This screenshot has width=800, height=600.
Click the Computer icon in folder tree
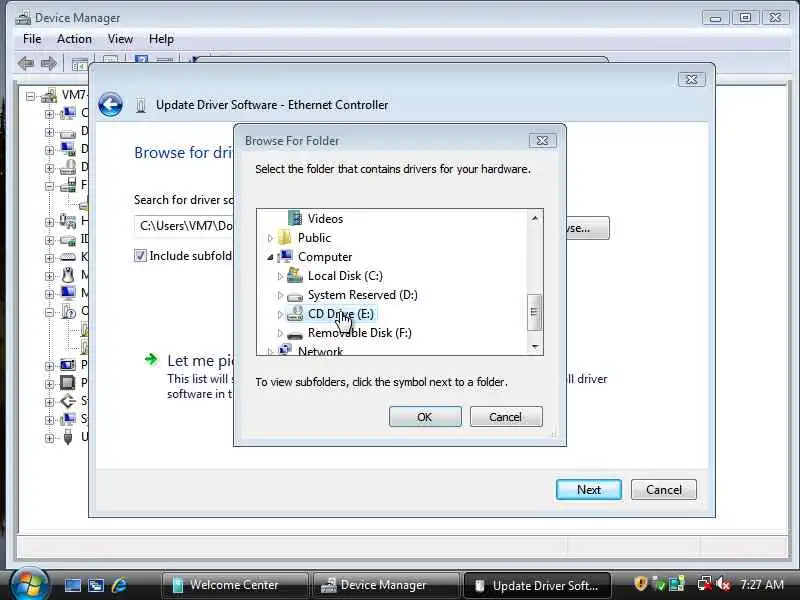(285, 256)
